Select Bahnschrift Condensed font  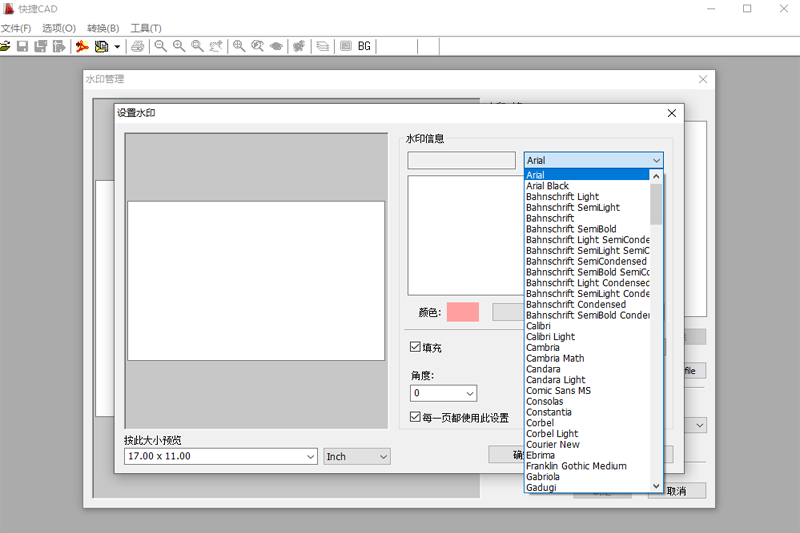pos(587,304)
